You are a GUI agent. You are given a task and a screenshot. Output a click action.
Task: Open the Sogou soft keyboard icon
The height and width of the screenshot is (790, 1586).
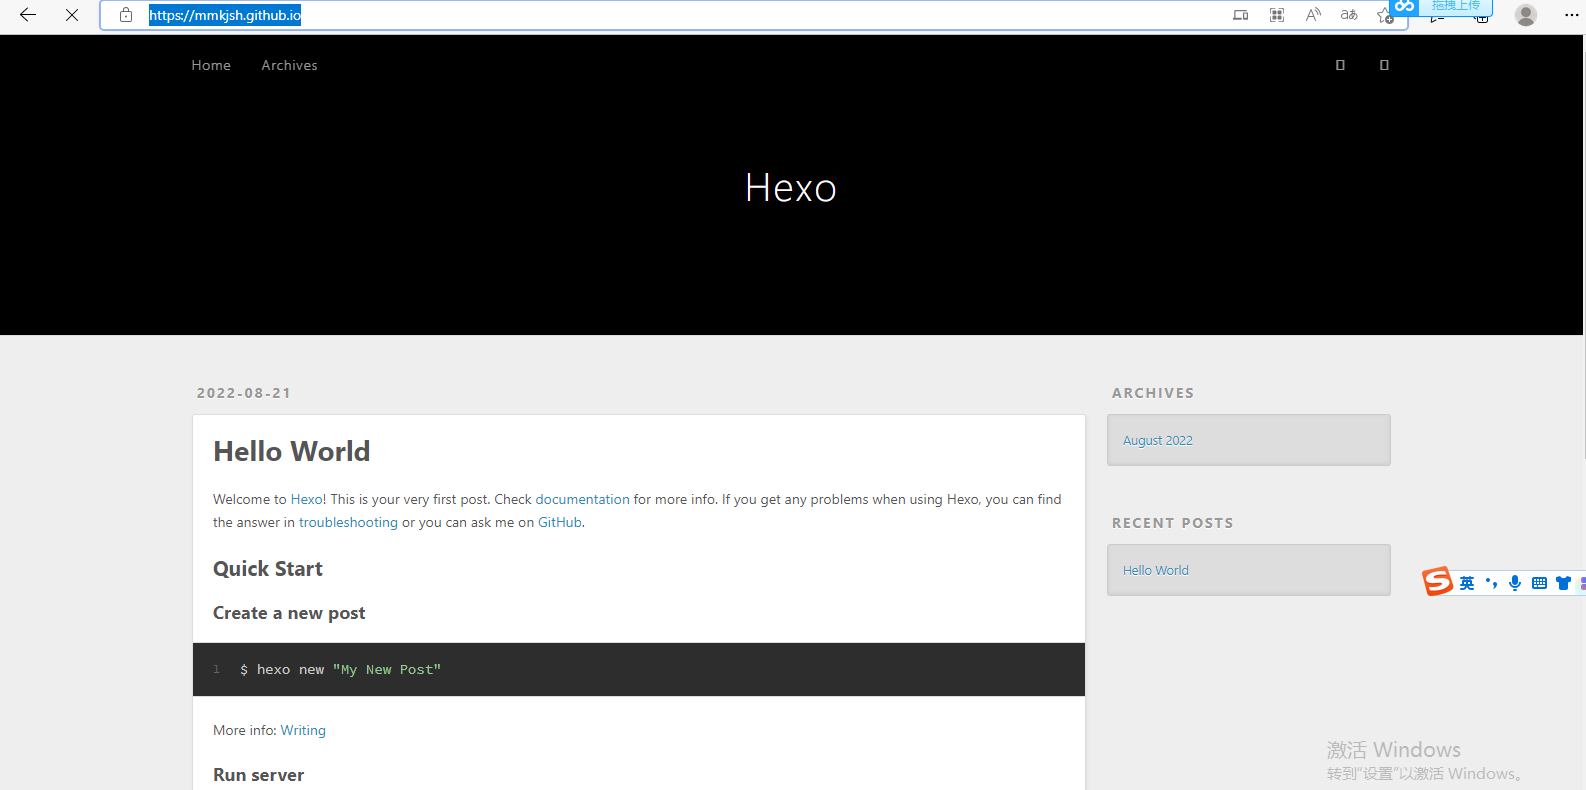pos(1539,583)
